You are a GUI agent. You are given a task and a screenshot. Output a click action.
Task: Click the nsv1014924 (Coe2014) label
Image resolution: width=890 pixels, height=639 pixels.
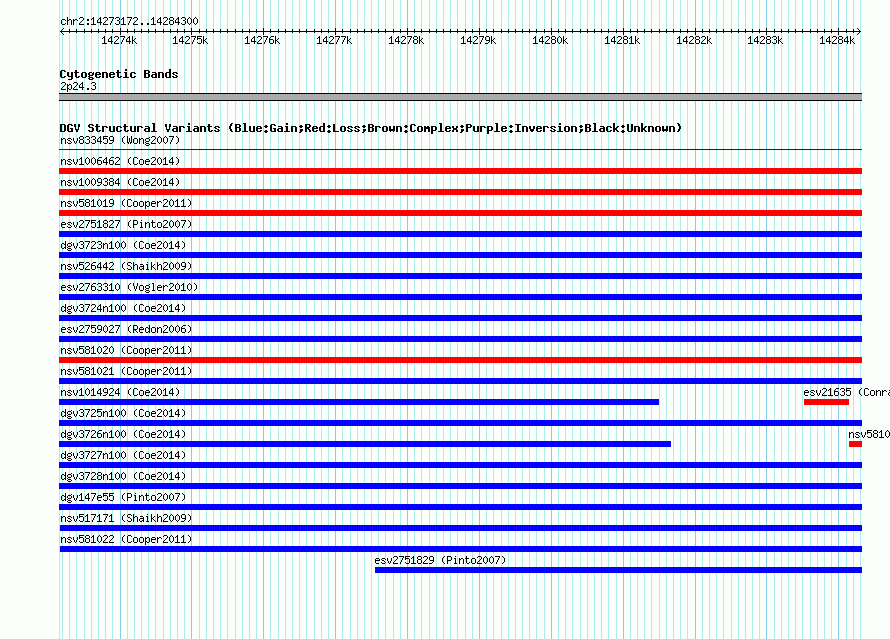click(120, 392)
